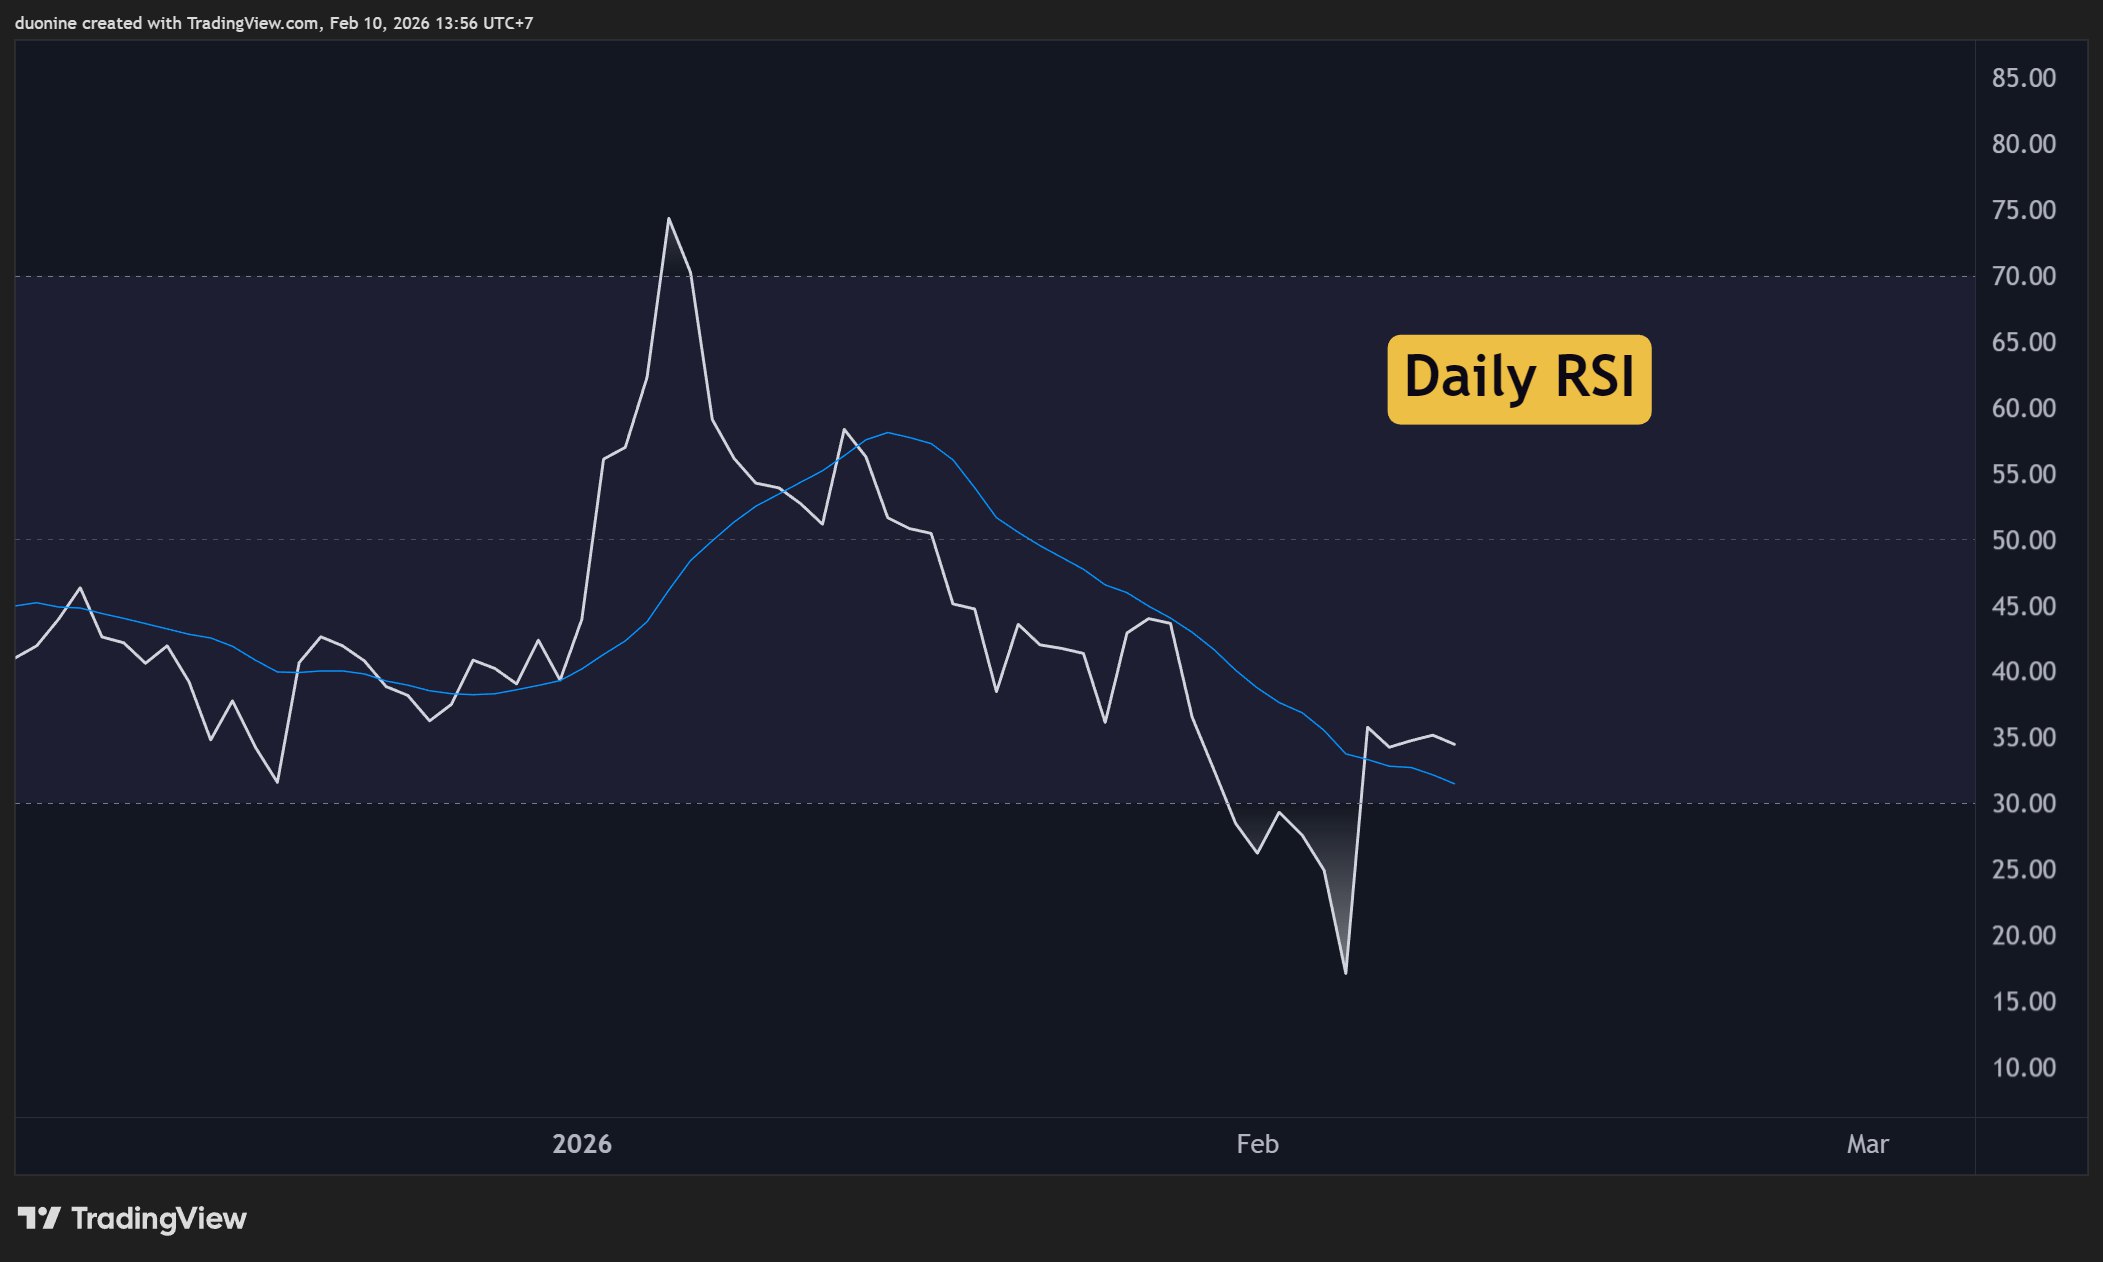Image resolution: width=2103 pixels, height=1262 pixels.
Task: Click the yellow Daily RSI label
Action: pos(1519,378)
